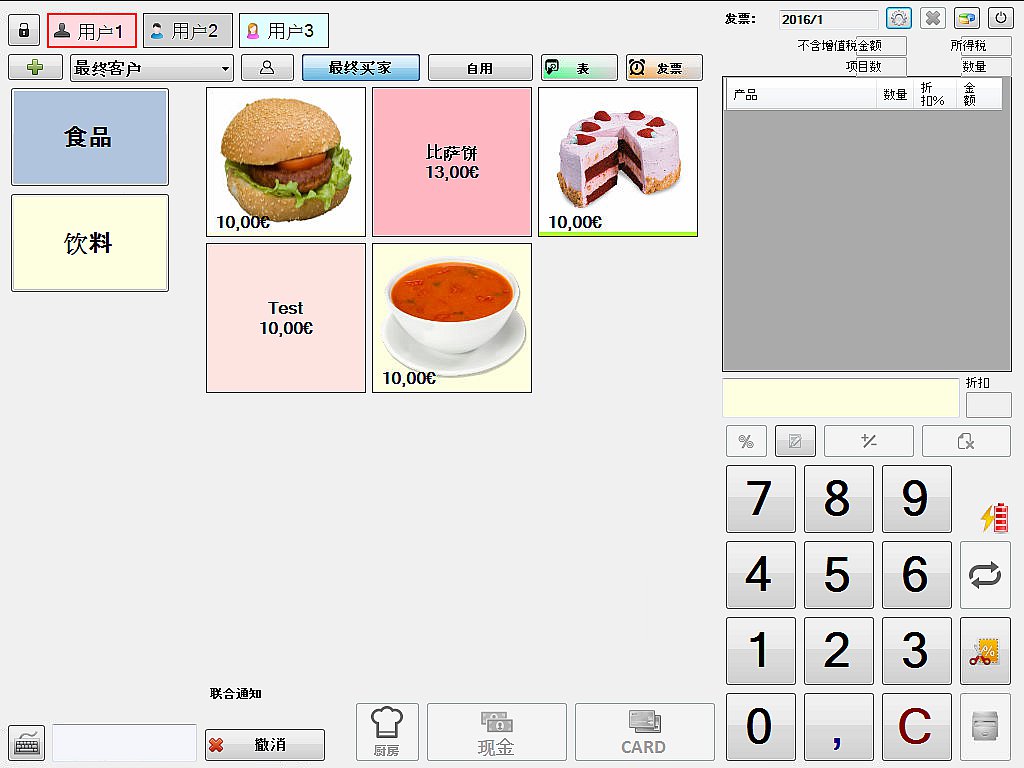This screenshot has height=768, width=1024.
Task: Switch to the 用户2 tab
Action: (188, 31)
